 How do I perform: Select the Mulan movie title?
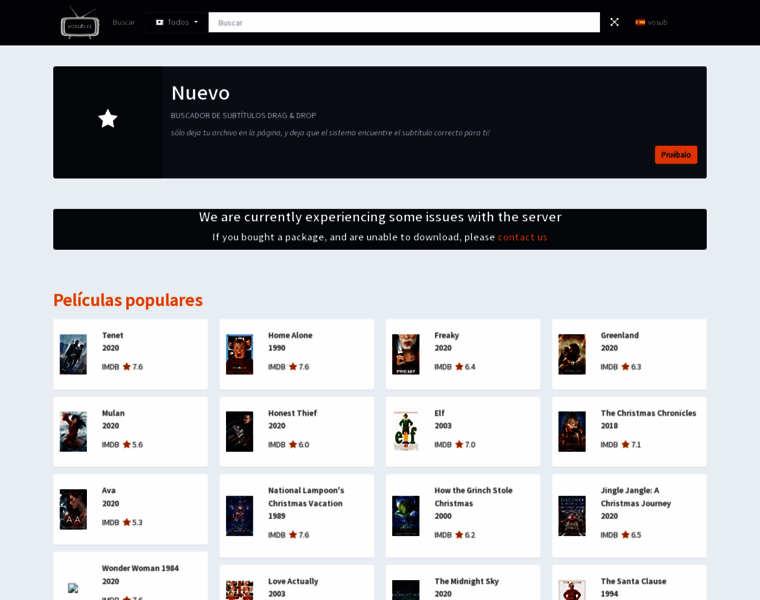[113, 413]
